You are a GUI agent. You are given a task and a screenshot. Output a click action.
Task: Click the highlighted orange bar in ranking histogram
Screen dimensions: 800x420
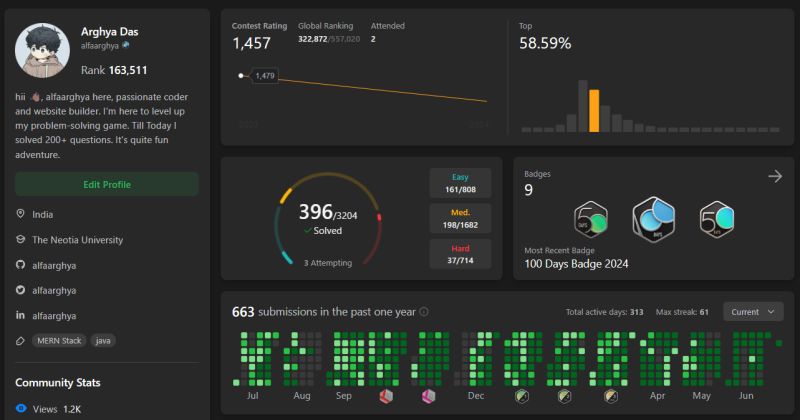[594, 111]
